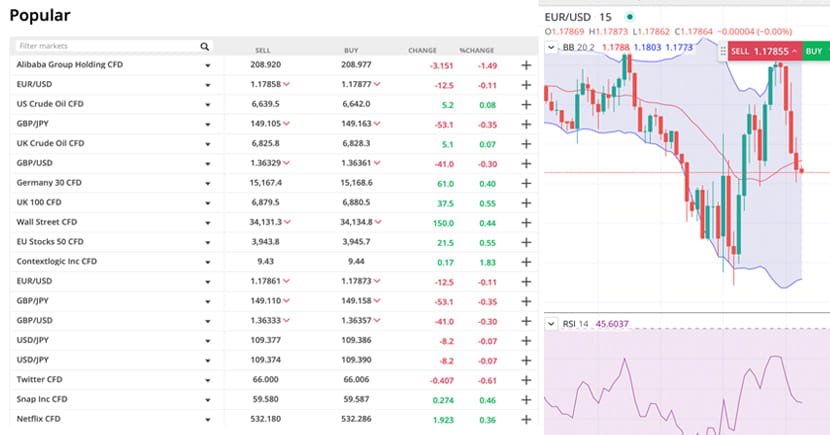Click the 1.83 percent change for Contextlogic
Screen dimensions: 830x435
tap(488, 262)
